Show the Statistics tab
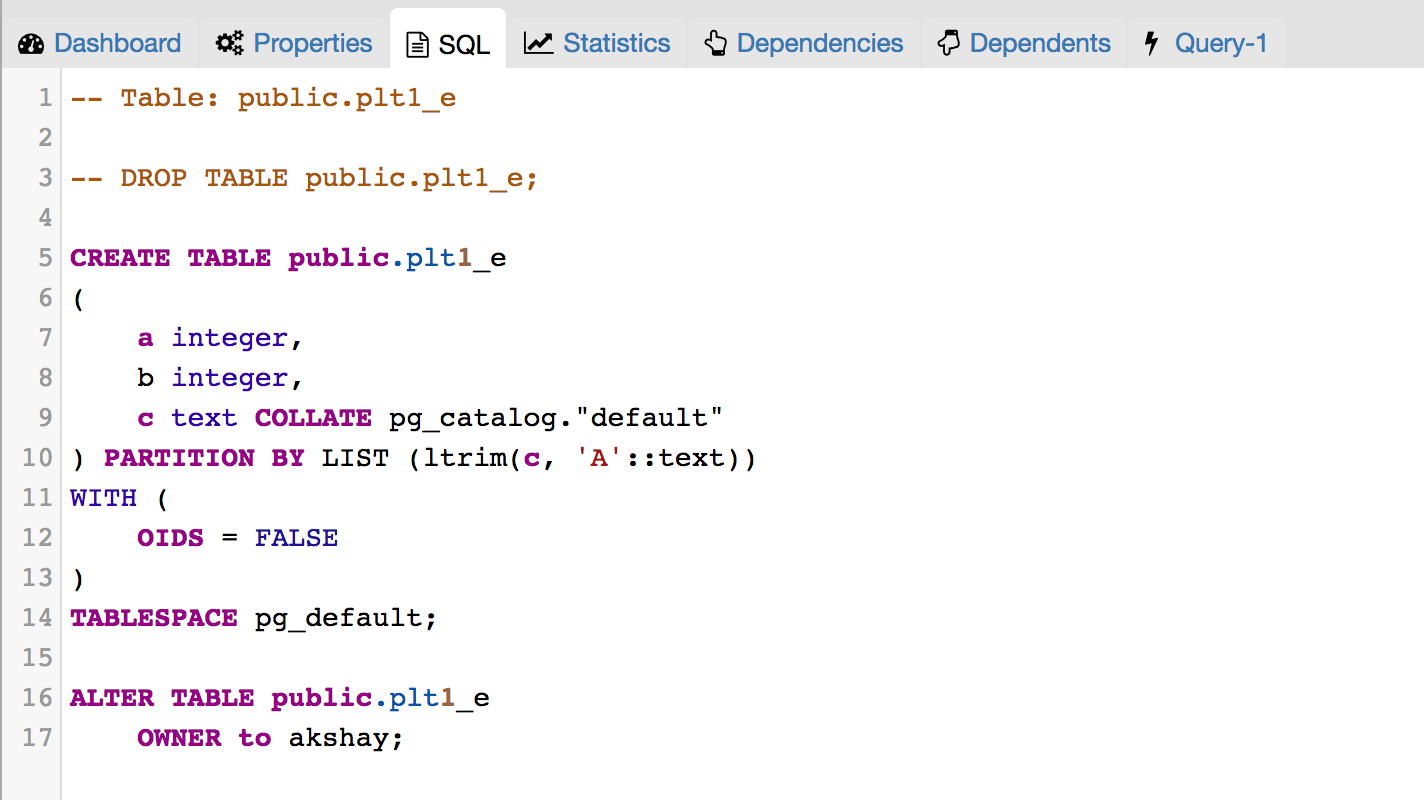The image size is (1424, 800). click(616, 44)
